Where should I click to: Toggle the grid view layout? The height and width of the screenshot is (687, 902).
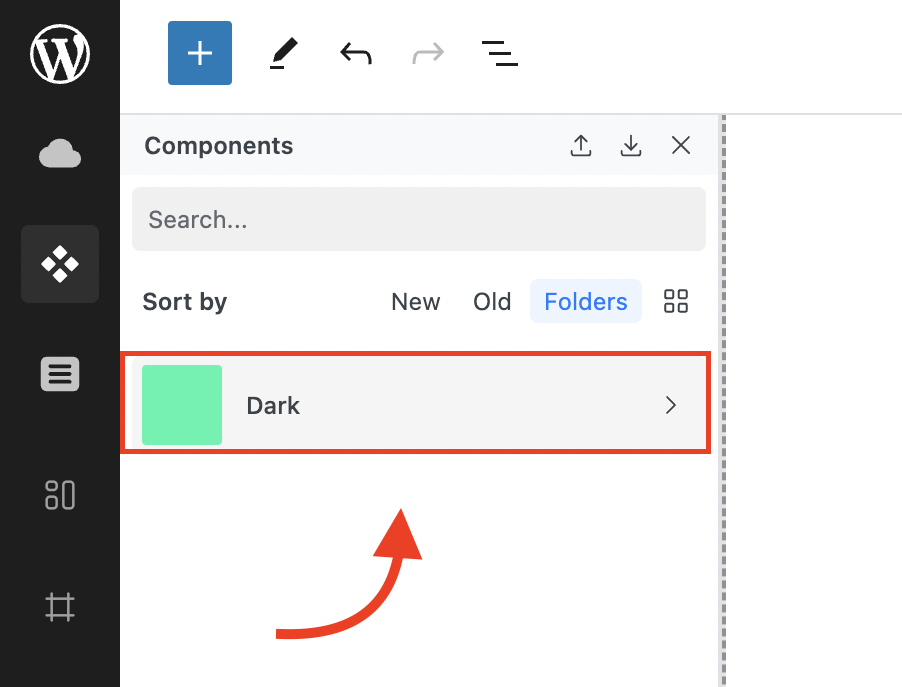pos(676,301)
